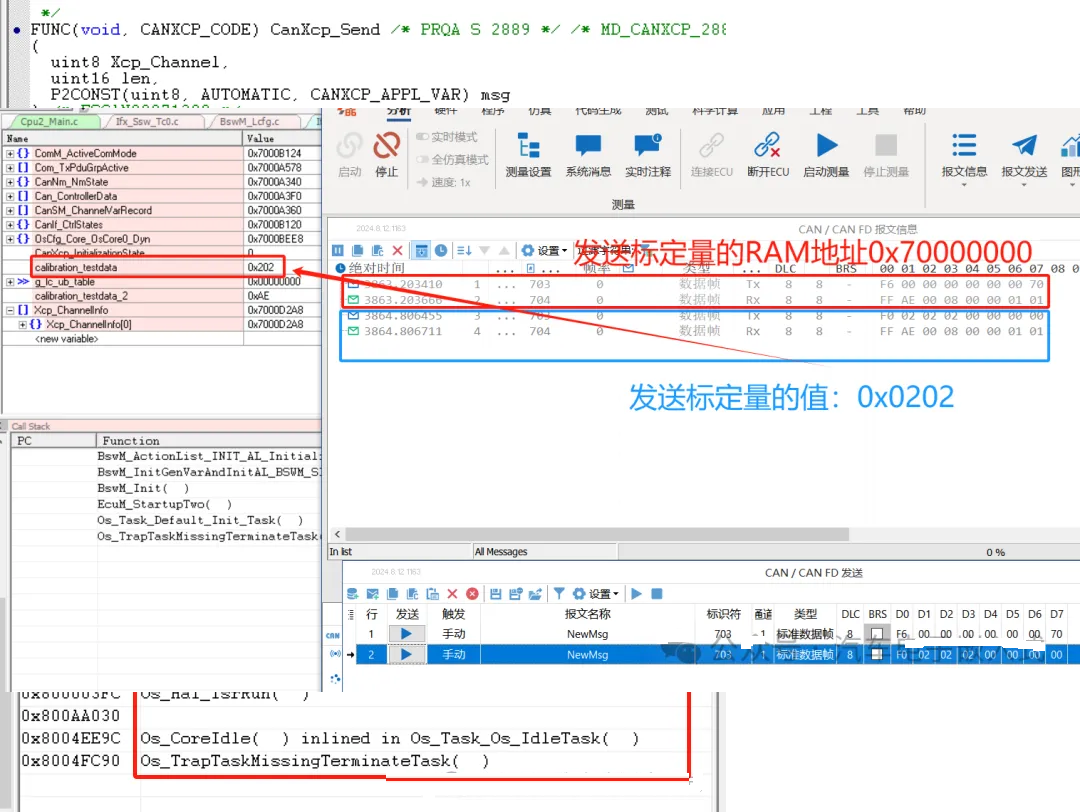Click the add-from-database icon in CAN send toolbar
This screenshot has width=1080, height=812.
tap(353, 594)
